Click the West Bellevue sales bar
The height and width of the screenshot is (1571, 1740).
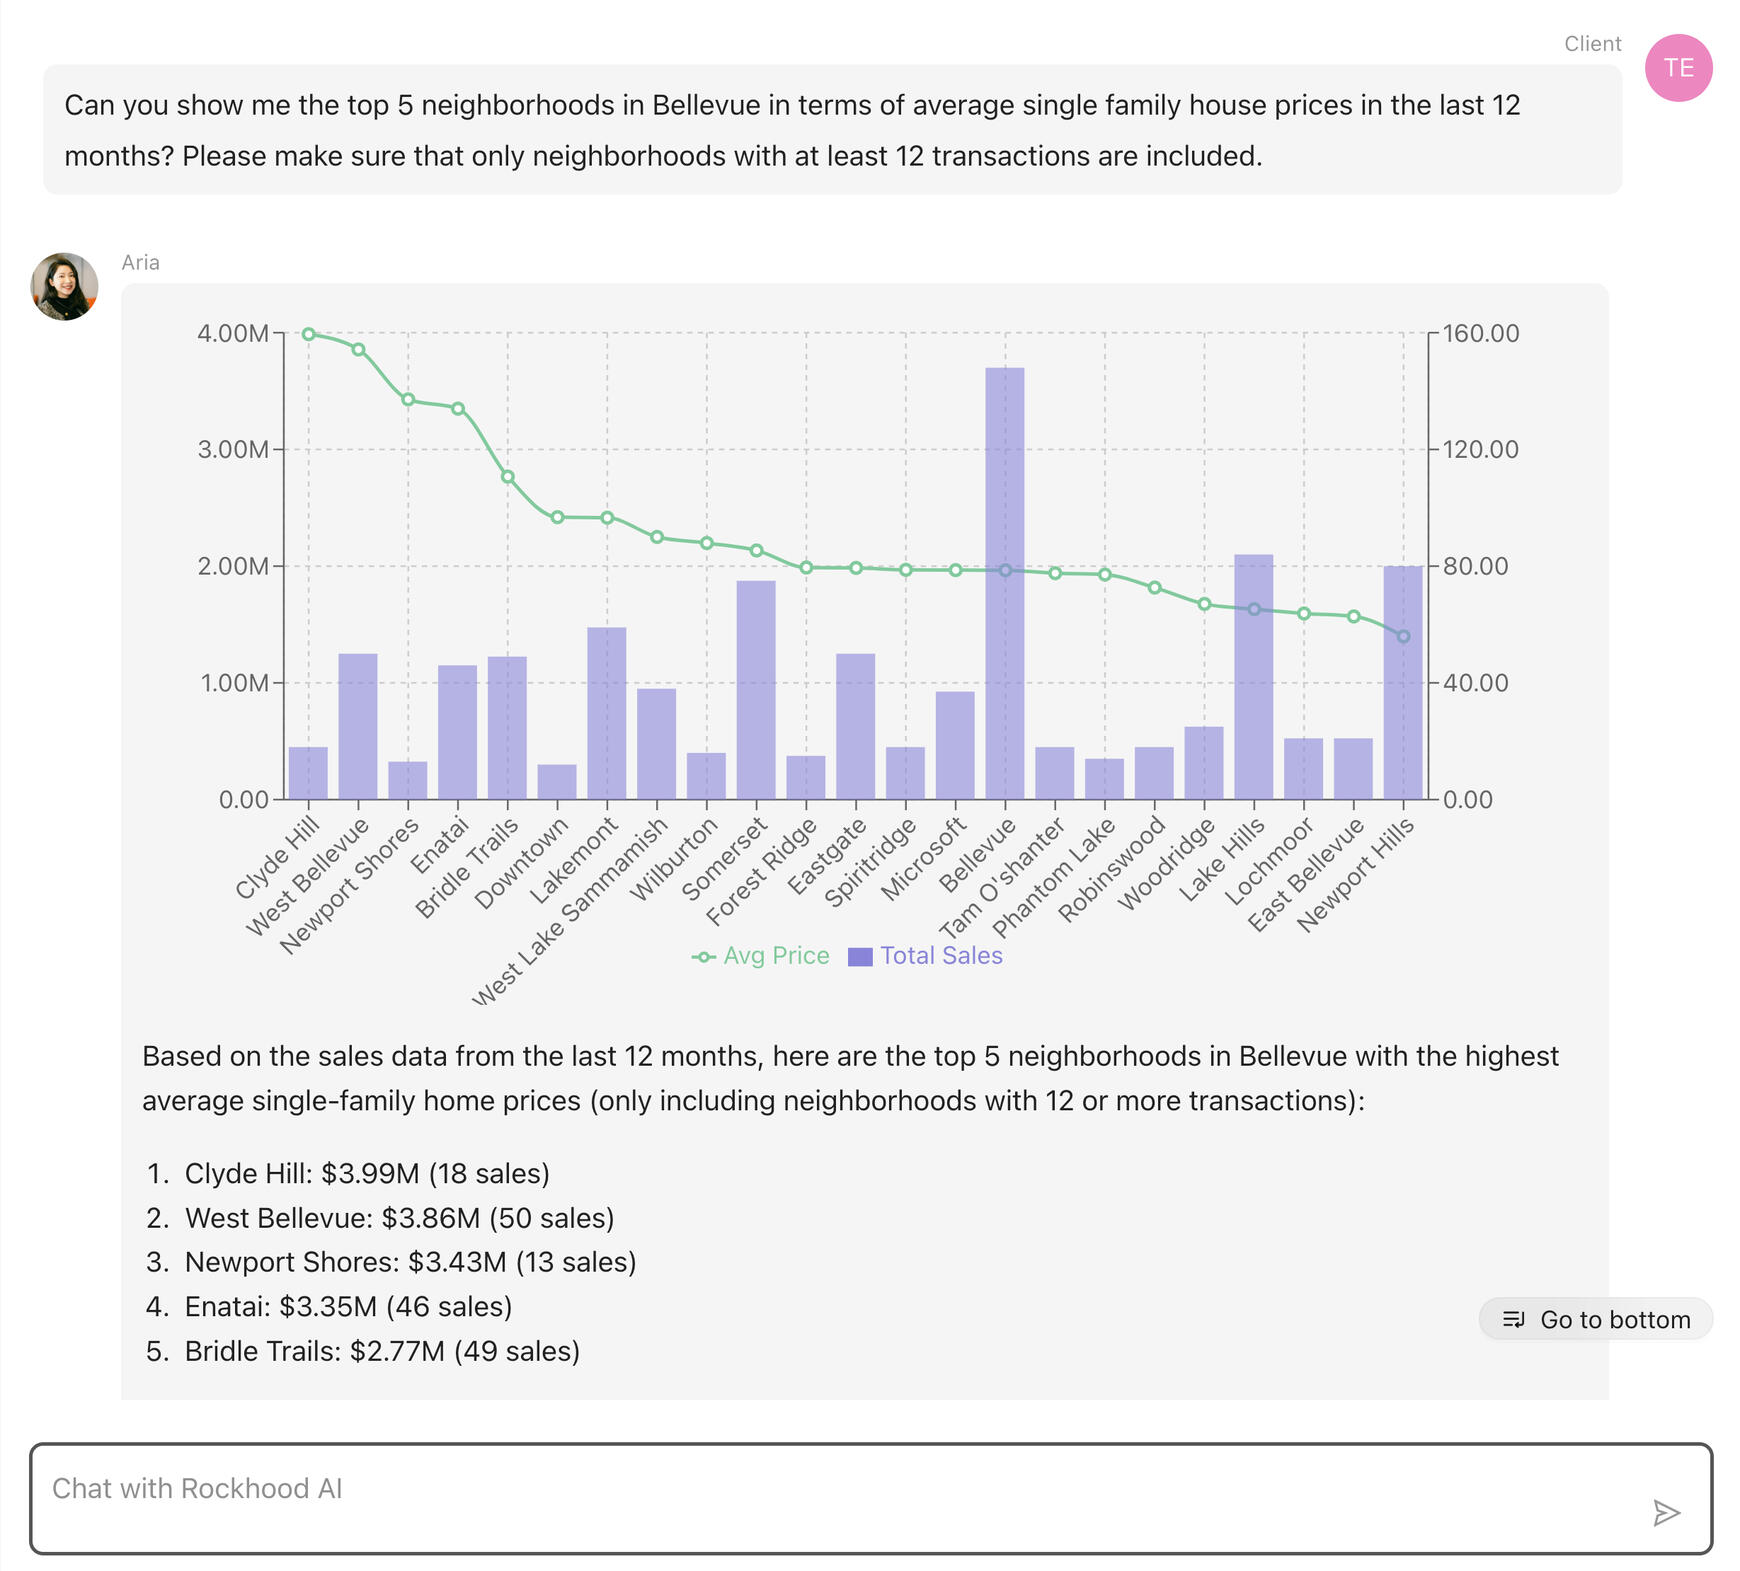click(x=358, y=726)
